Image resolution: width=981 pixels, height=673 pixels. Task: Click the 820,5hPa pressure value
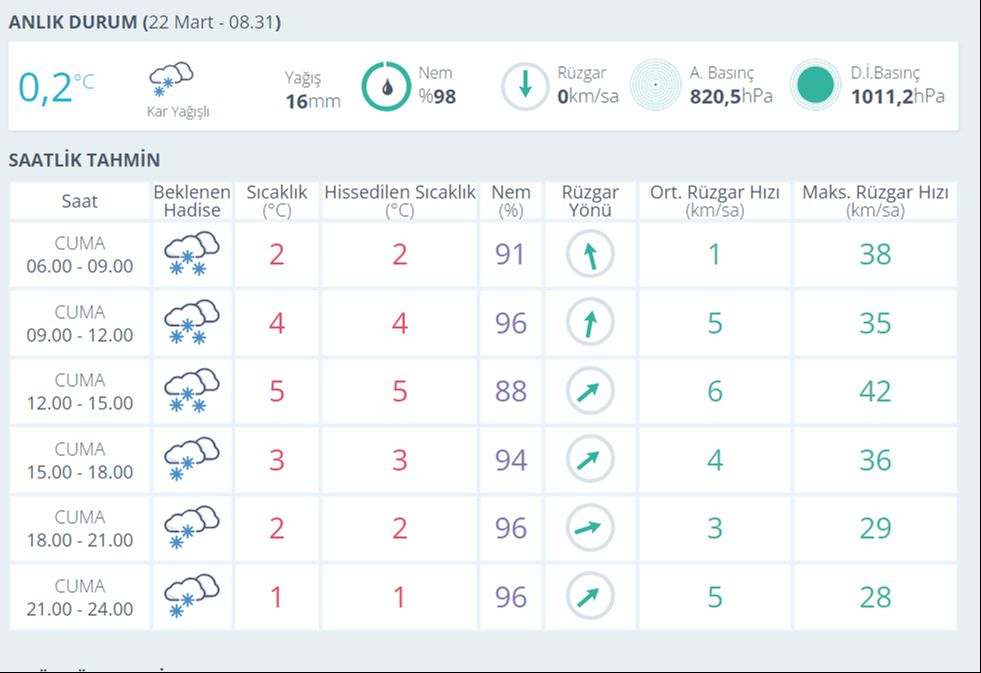coord(731,97)
